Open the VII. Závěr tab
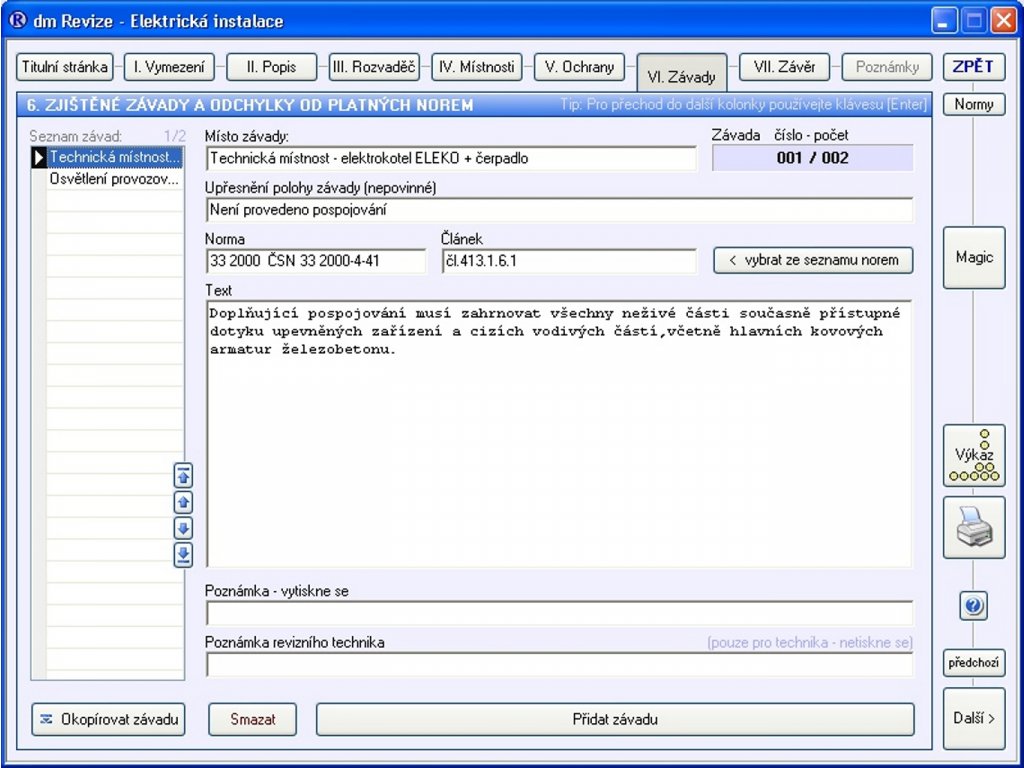The image size is (1024, 768). (x=784, y=67)
